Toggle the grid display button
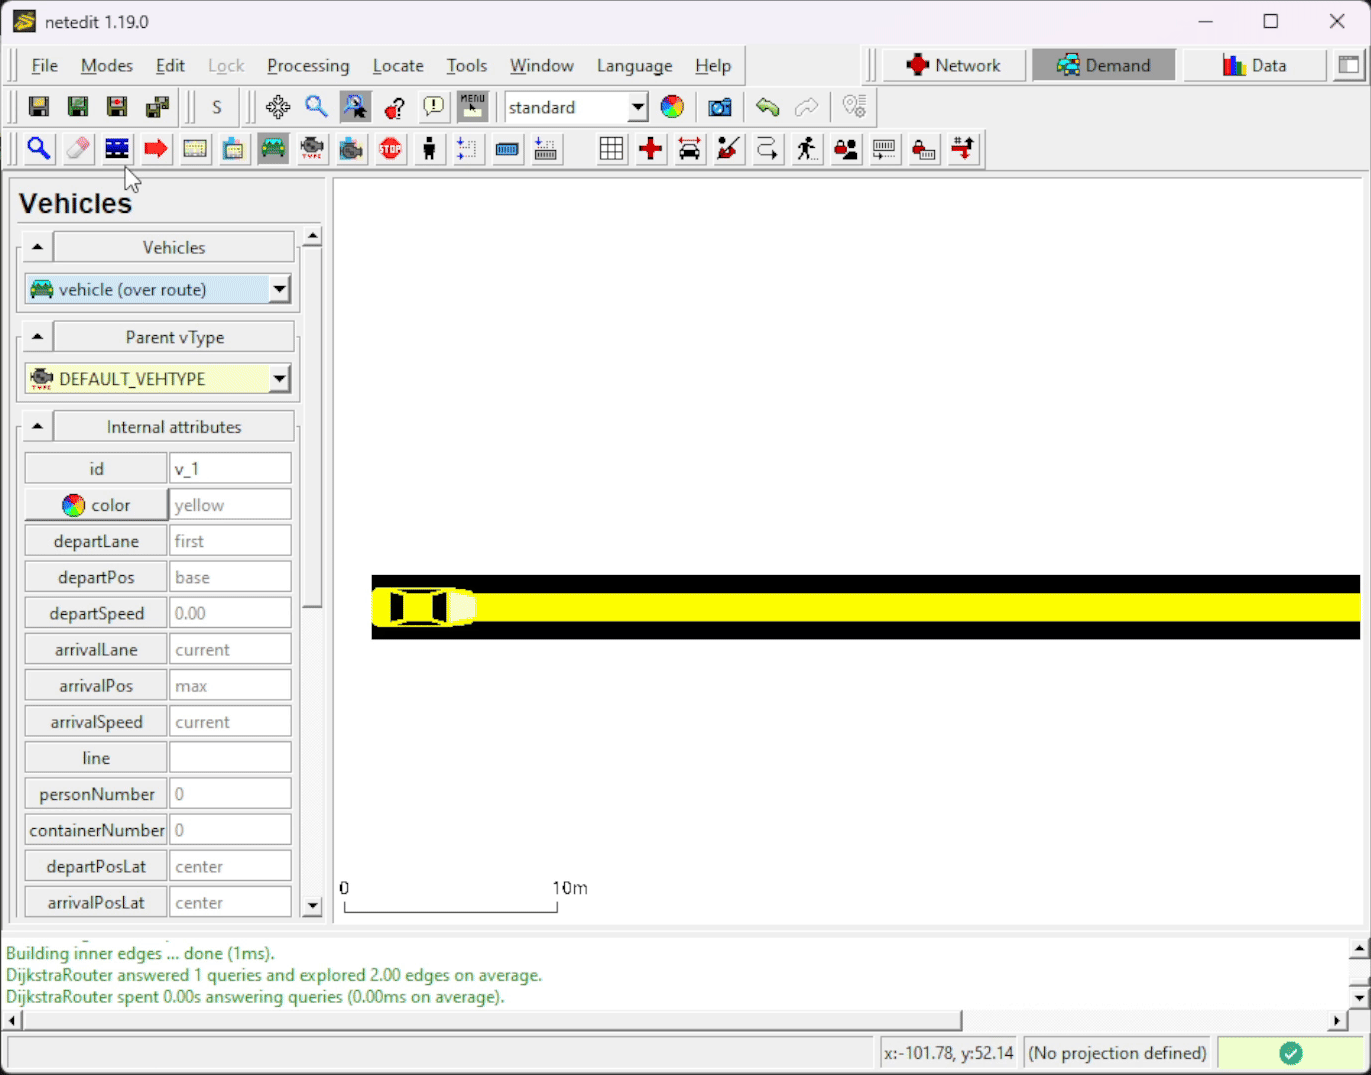The width and height of the screenshot is (1371, 1075). click(x=611, y=149)
